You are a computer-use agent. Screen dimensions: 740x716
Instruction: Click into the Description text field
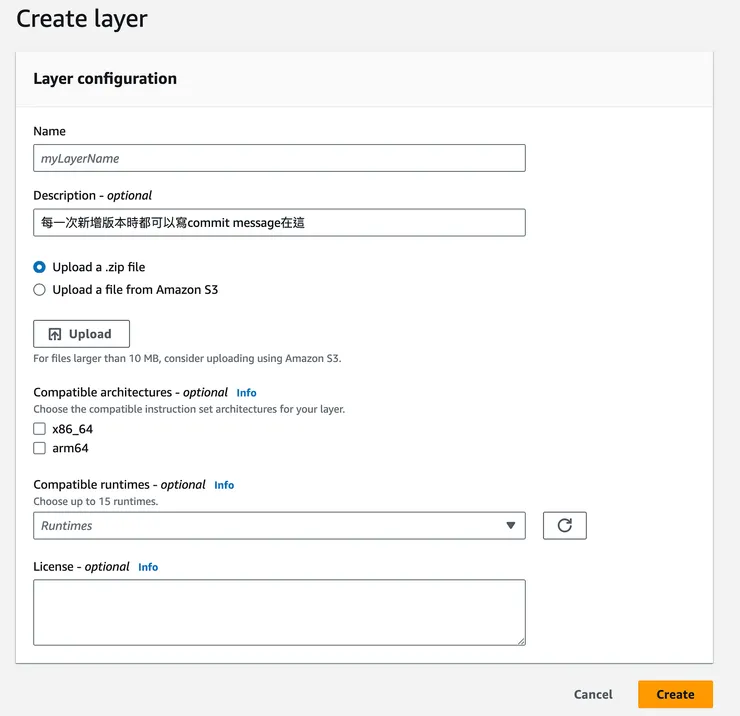(x=279, y=222)
